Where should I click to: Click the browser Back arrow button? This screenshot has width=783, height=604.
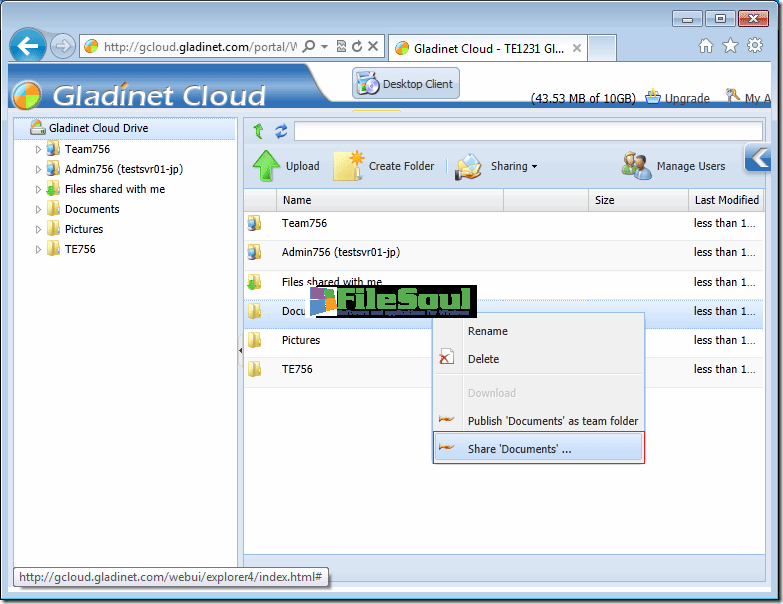(28, 46)
